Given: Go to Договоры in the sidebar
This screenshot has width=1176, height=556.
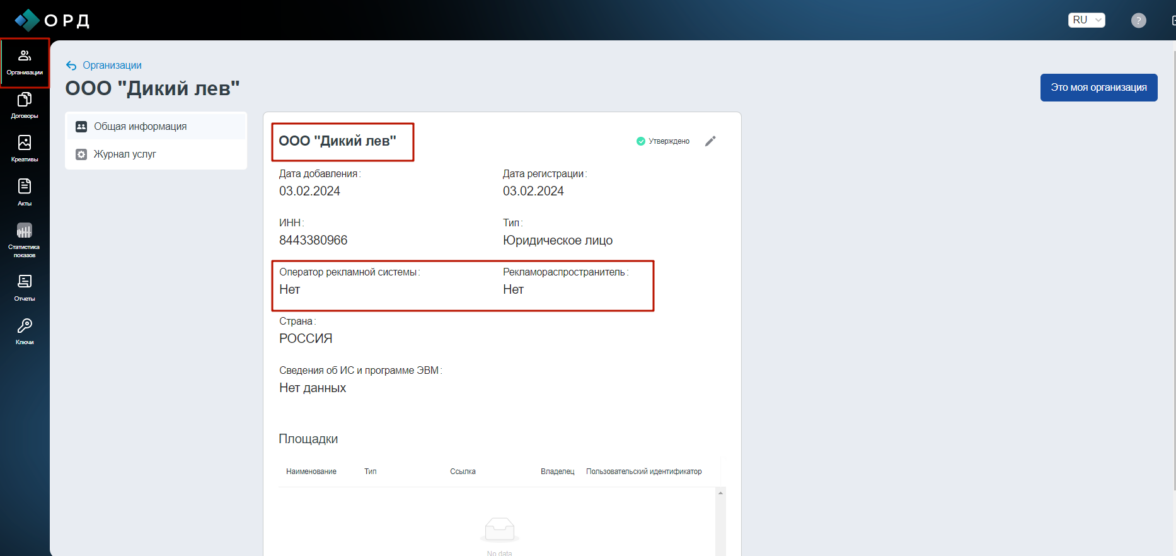Looking at the screenshot, I should tap(24, 105).
